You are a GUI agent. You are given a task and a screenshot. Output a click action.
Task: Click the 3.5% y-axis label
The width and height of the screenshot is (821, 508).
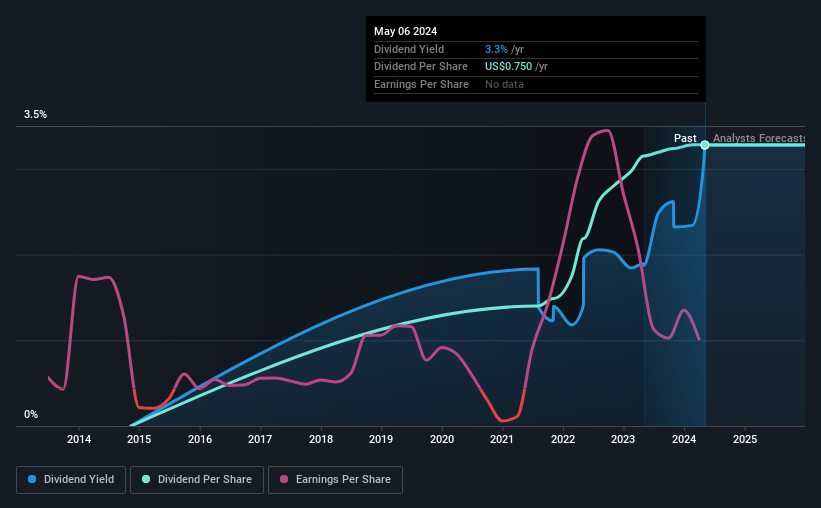point(35,114)
